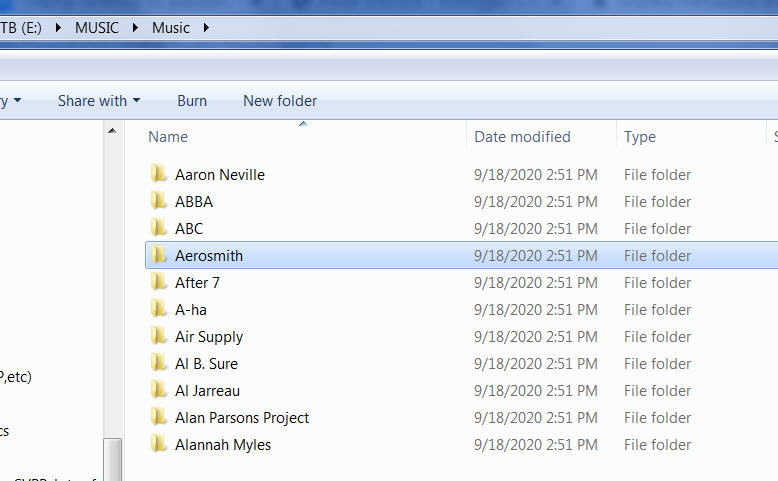The image size is (778, 481).
Task: Select the Al Jarreau folder icon
Action: pos(158,390)
